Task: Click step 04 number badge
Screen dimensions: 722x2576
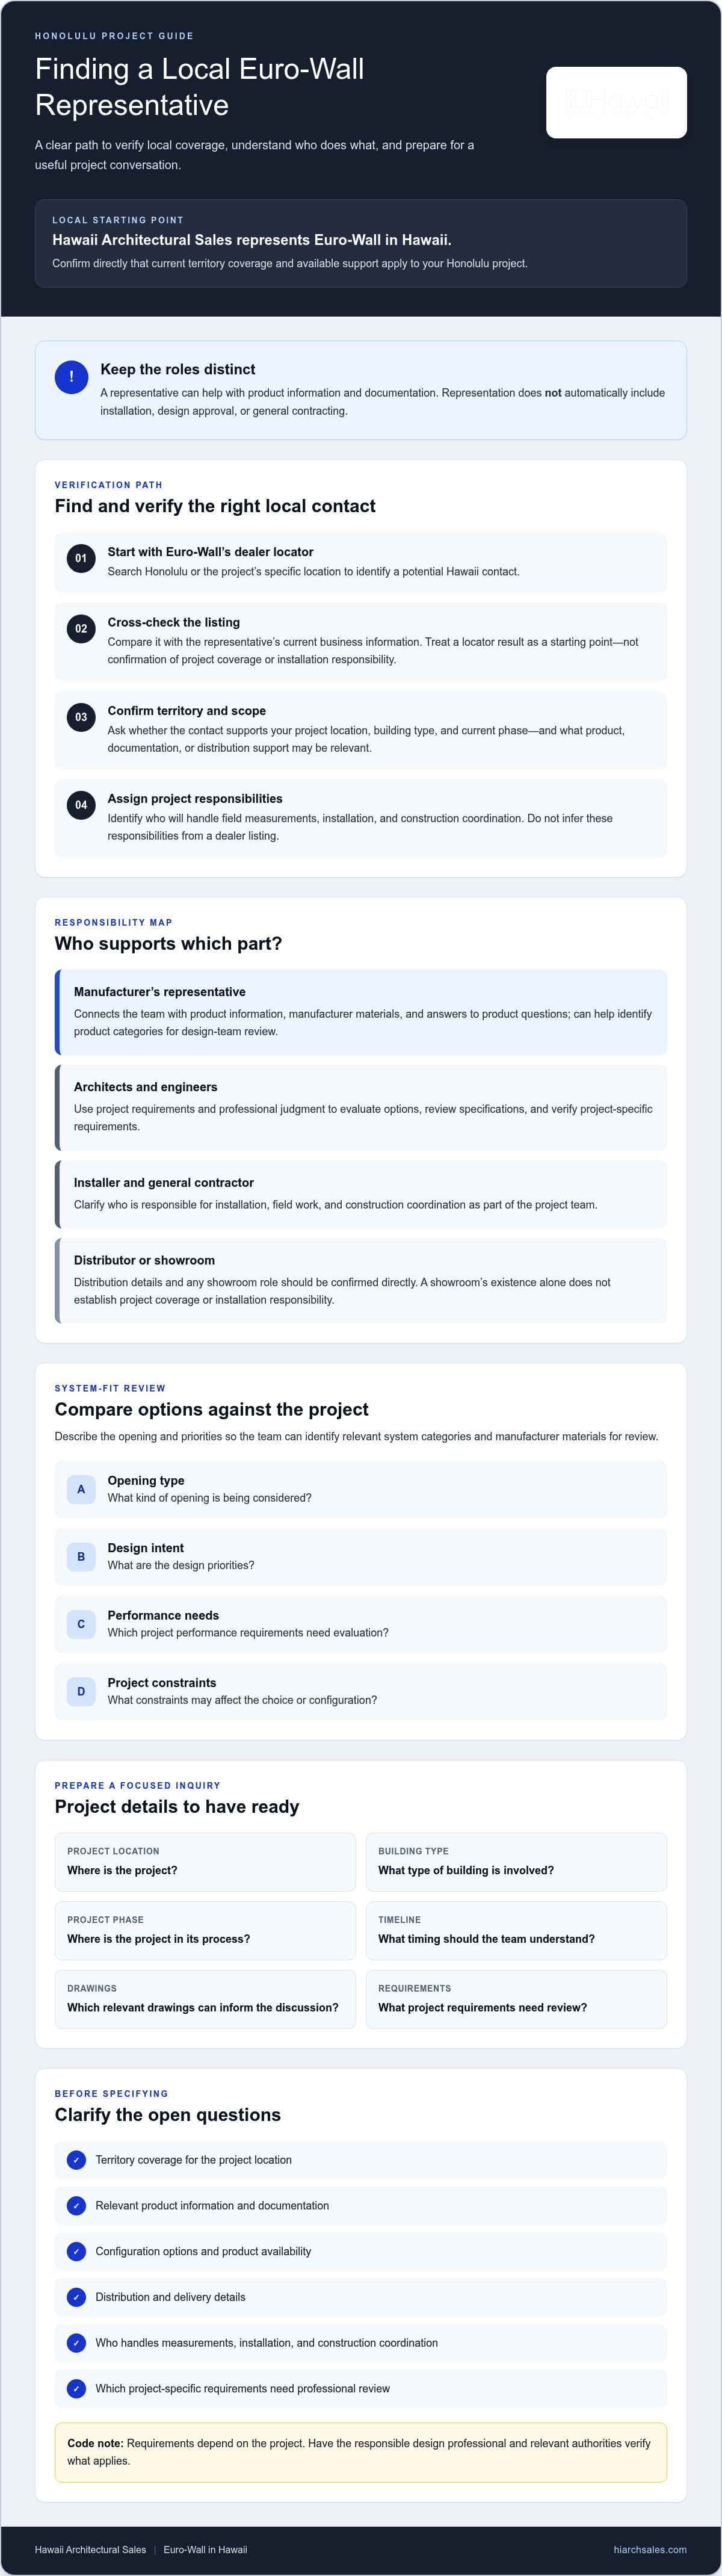Action: click(x=81, y=805)
